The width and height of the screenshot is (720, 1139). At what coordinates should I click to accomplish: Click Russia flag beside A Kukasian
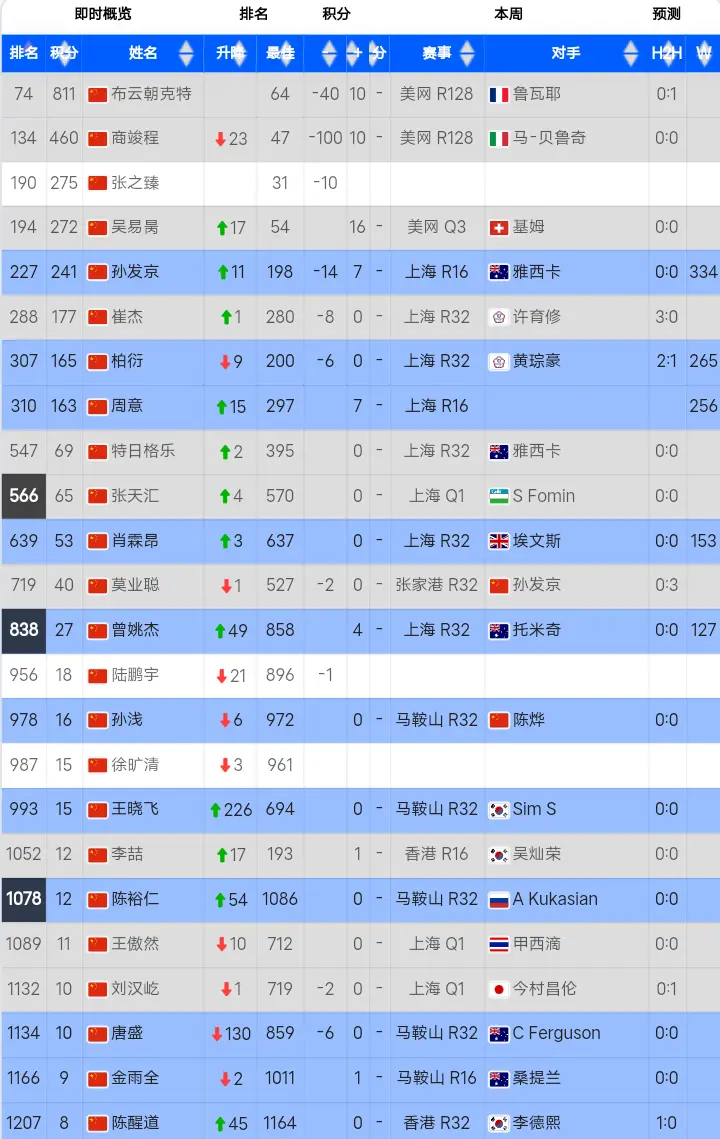tap(499, 900)
